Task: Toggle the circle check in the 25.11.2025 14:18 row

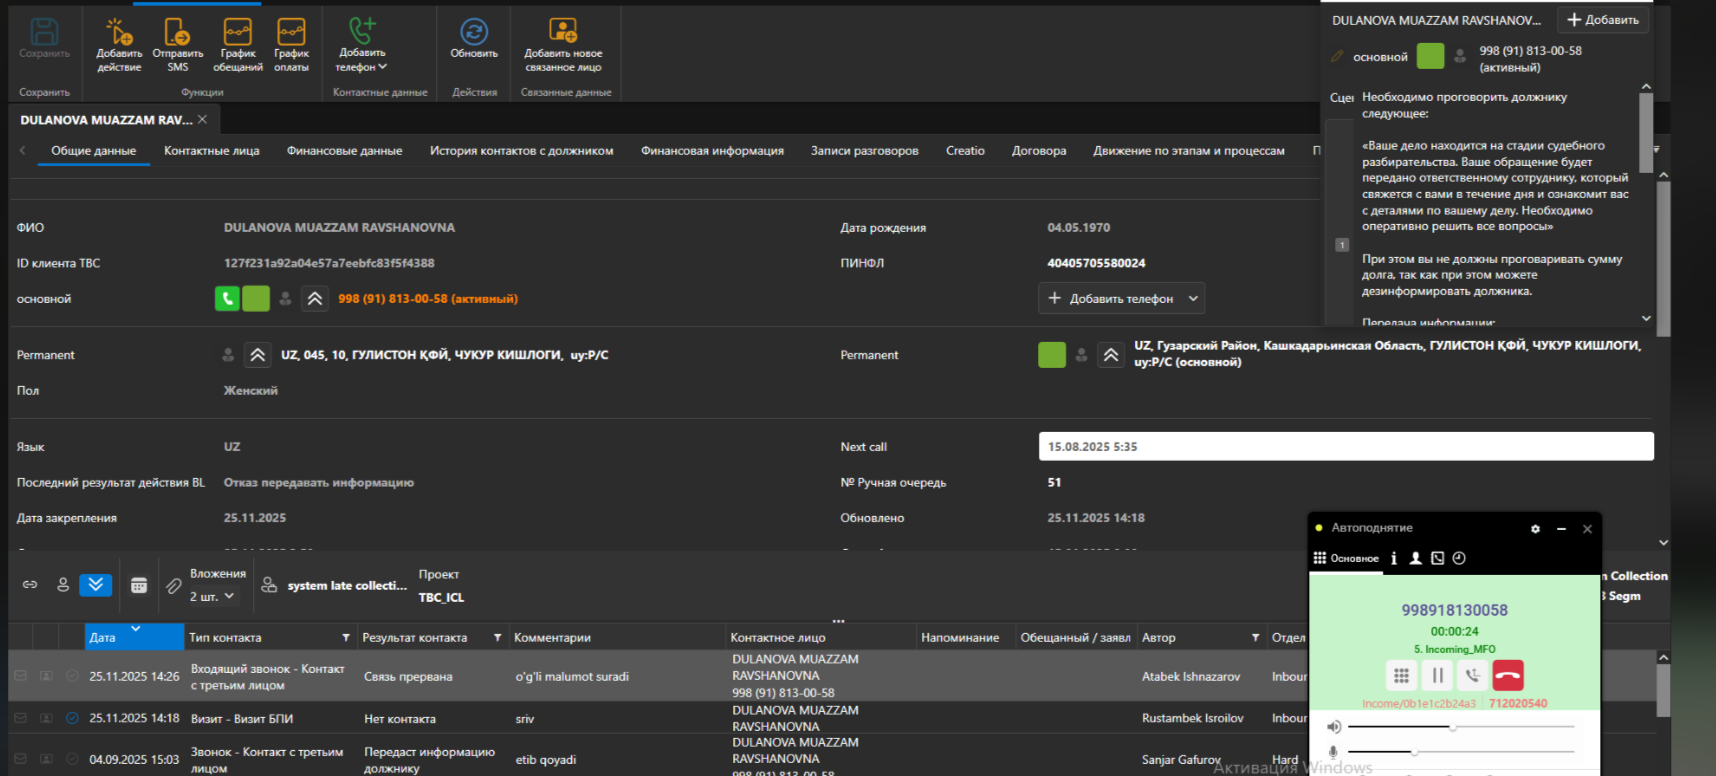Action: pyautogui.click(x=72, y=718)
